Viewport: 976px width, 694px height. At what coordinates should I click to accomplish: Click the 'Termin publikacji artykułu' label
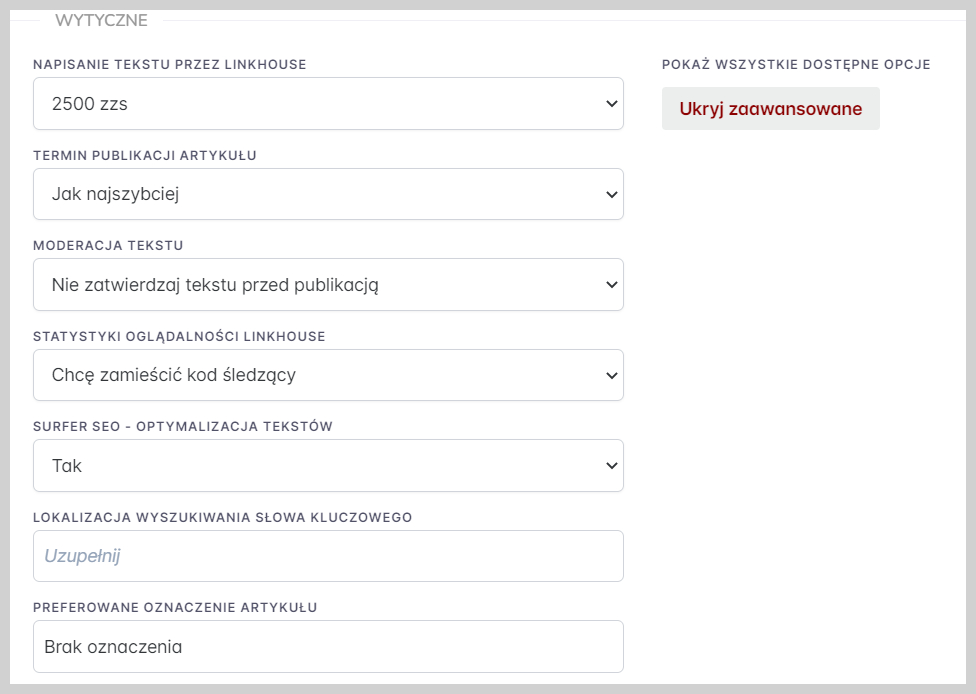click(x=145, y=156)
